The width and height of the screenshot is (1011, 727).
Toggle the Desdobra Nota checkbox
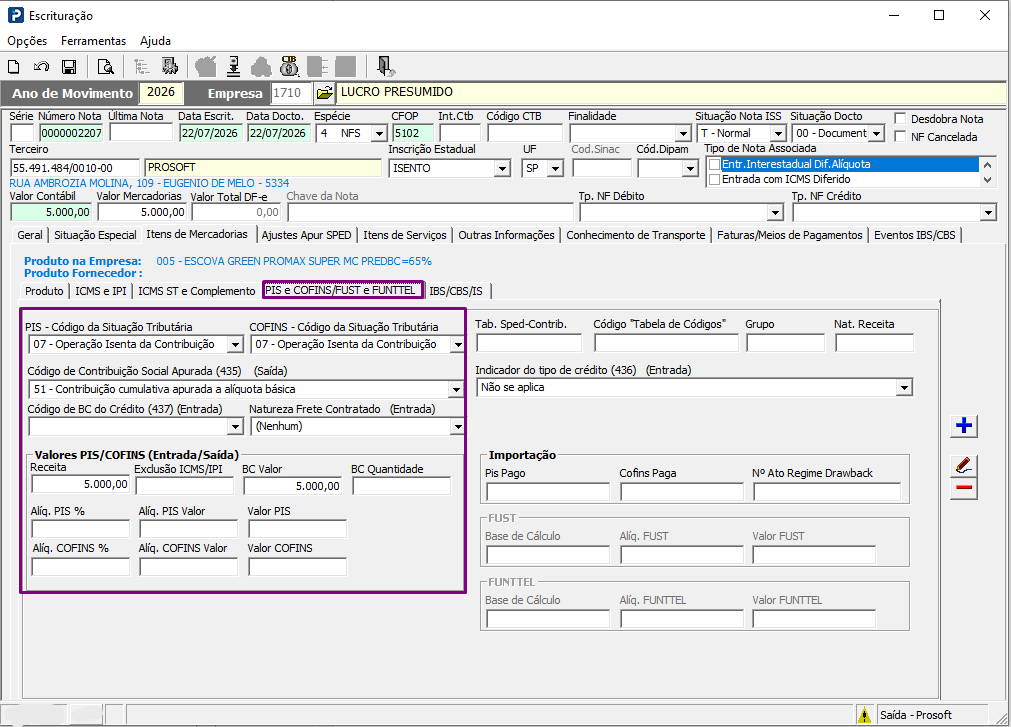pos(900,119)
